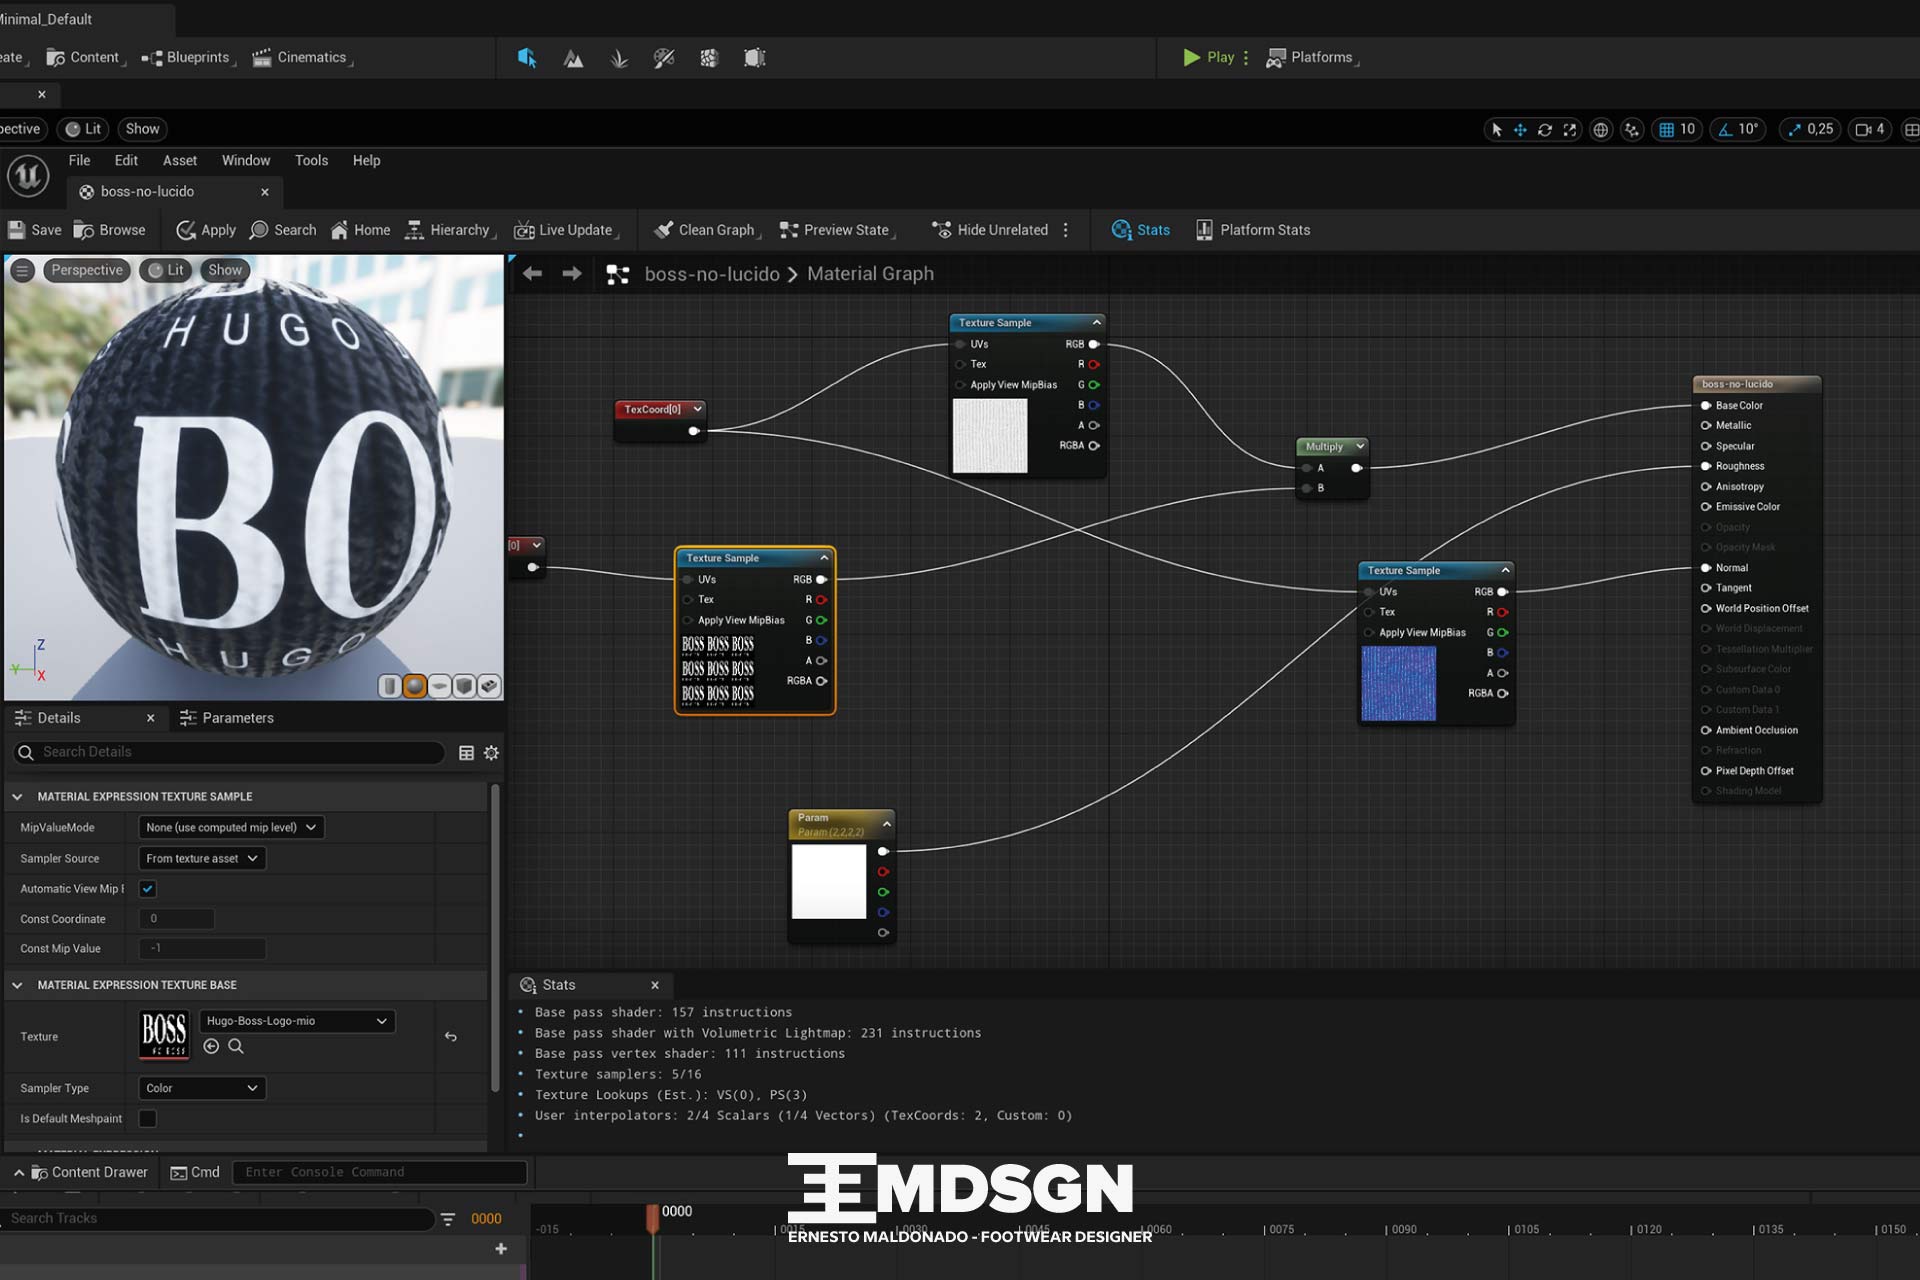Open MipValueMode dropdown

coord(231,828)
